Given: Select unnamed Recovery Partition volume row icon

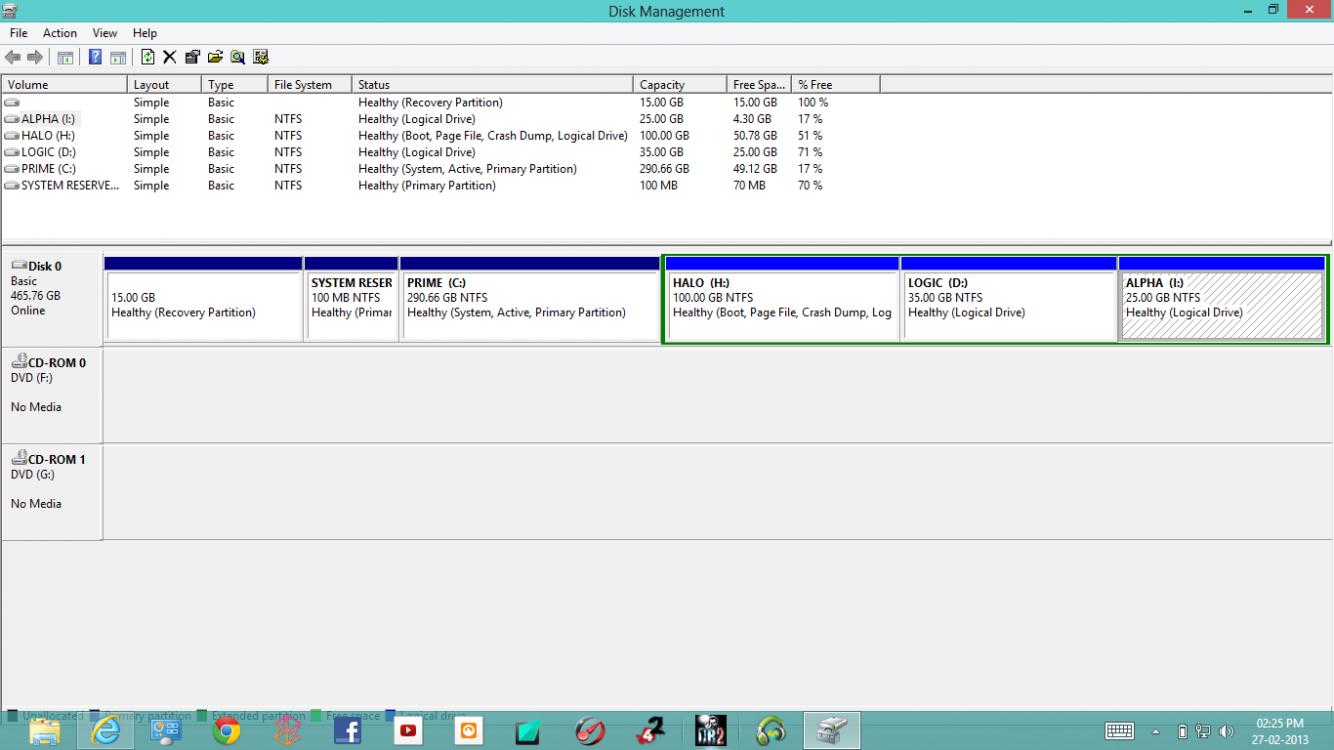Looking at the screenshot, I should coord(12,103).
